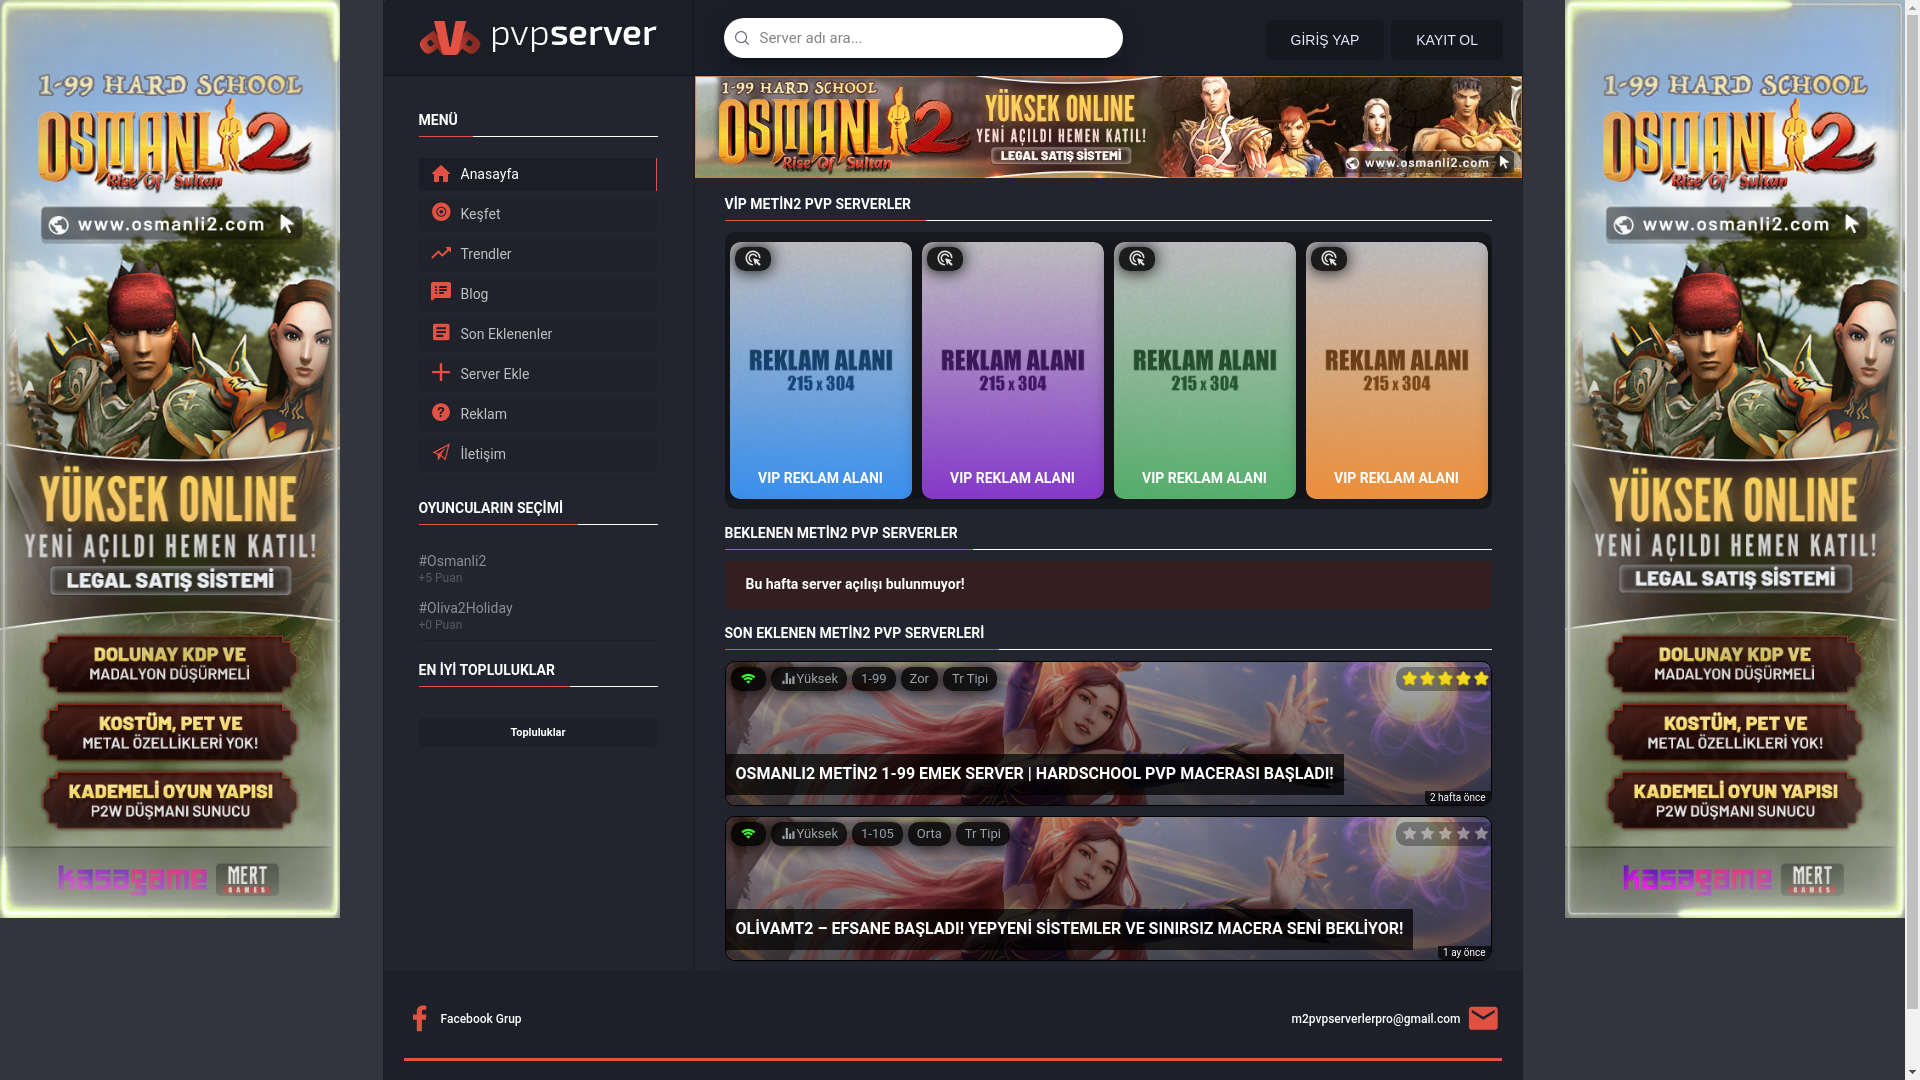
Task: Open OLİVAMT2 – EFSANE BAŞLADI listing title
Action: (1069, 929)
